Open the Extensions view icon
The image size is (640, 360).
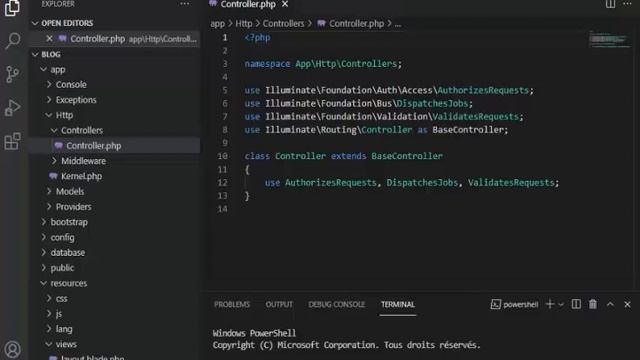pos(12,141)
